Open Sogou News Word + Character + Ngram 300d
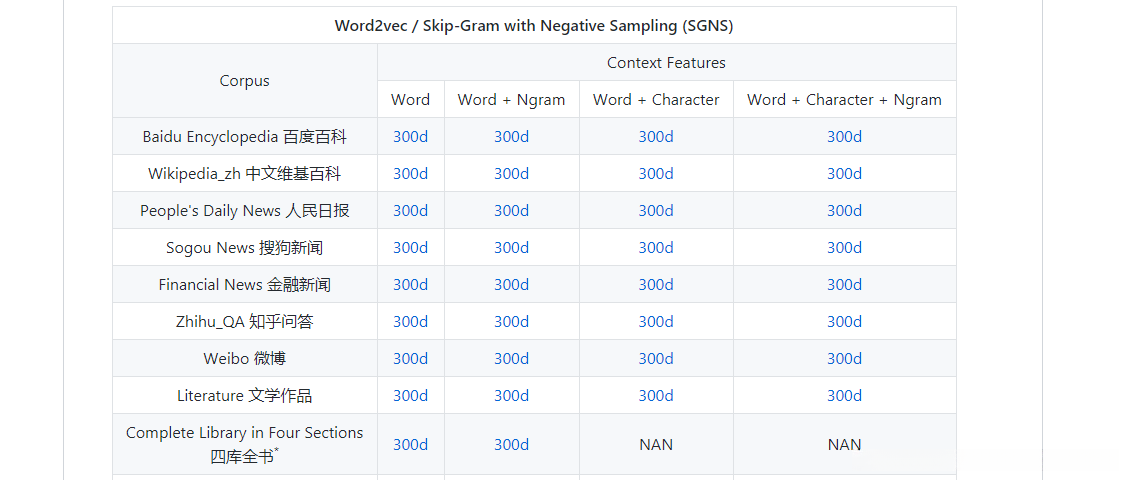1125x480 pixels. tap(844, 248)
